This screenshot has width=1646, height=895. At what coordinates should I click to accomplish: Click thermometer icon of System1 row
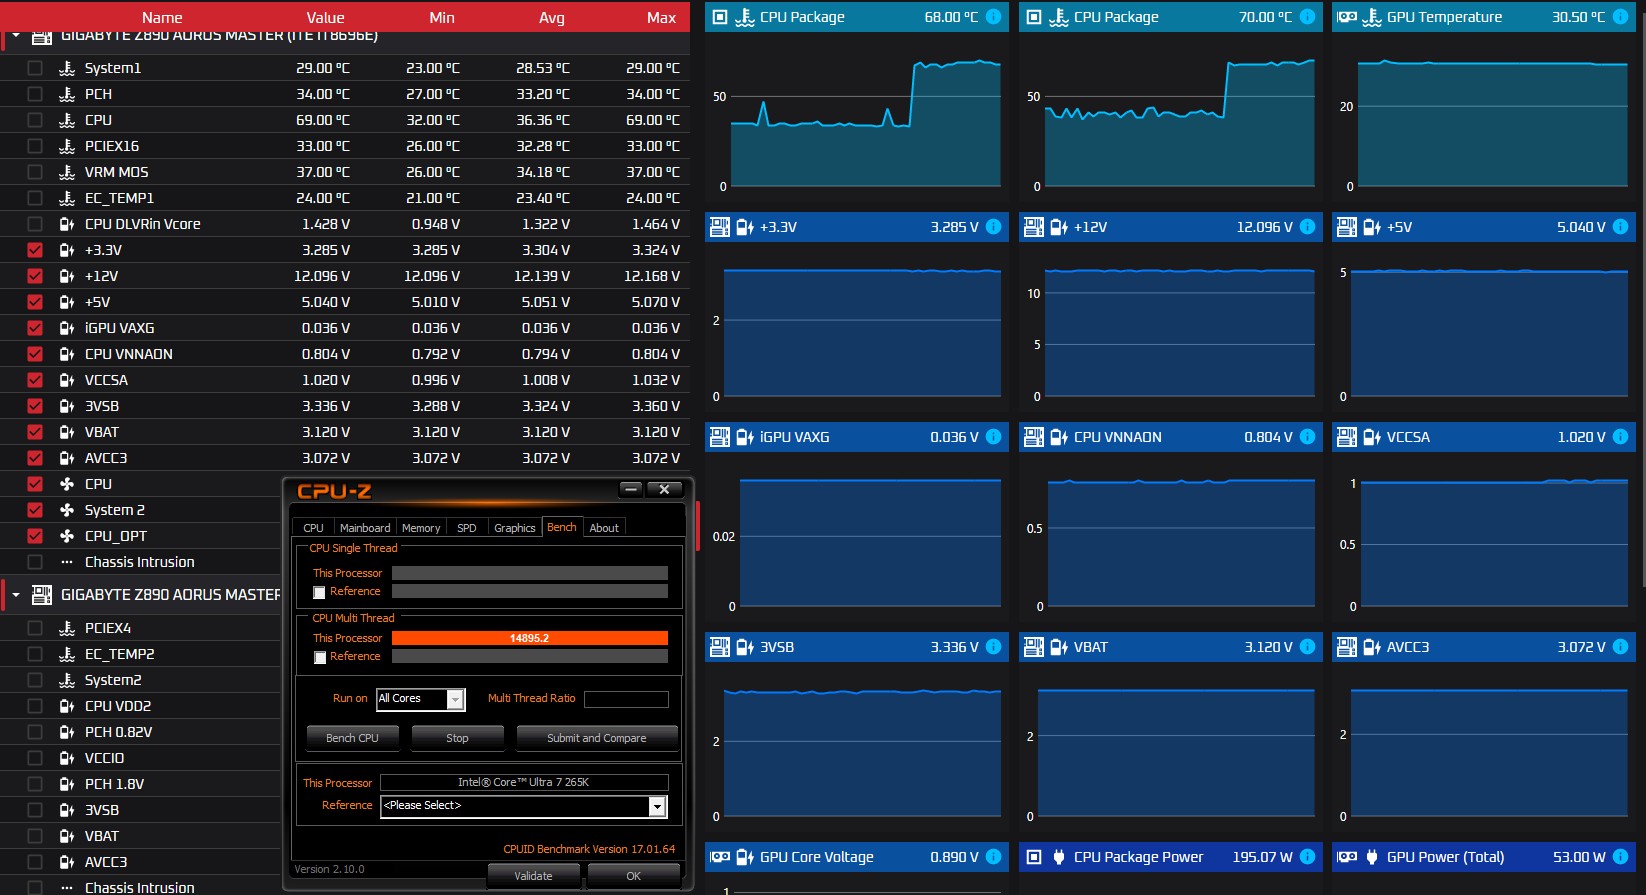click(67, 68)
